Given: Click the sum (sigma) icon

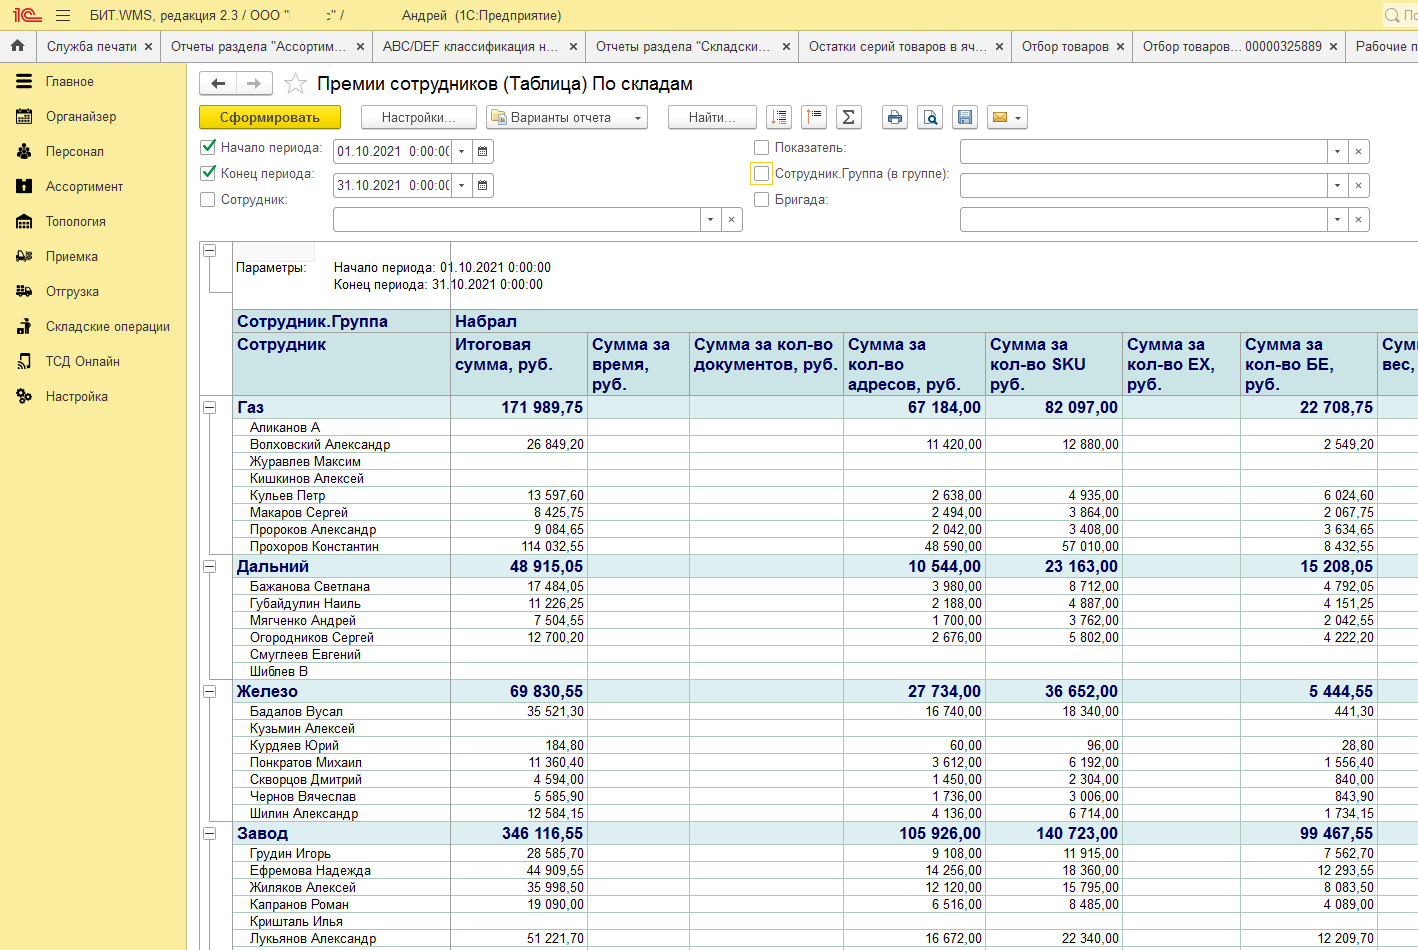Looking at the screenshot, I should 848,117.
